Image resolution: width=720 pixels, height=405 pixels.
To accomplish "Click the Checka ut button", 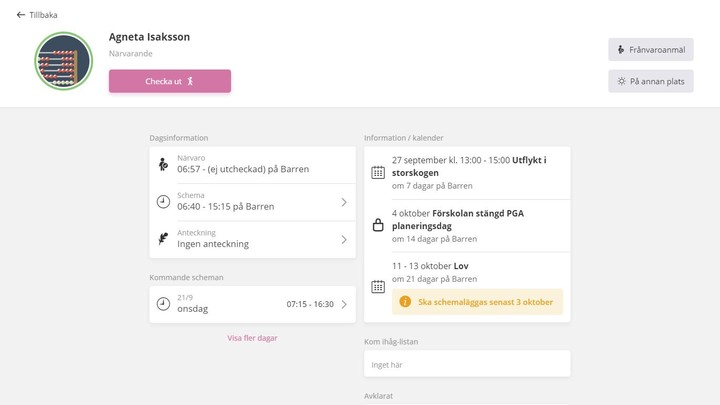I will click(170, 81).
